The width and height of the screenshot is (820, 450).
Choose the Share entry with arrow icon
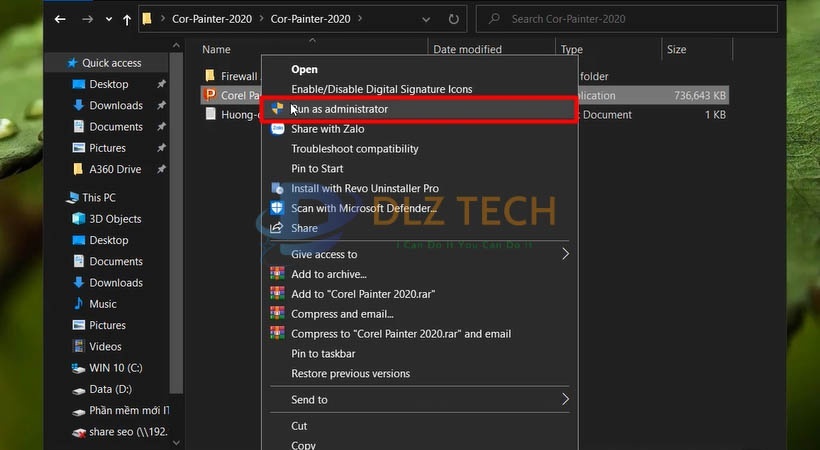(304, 228)
